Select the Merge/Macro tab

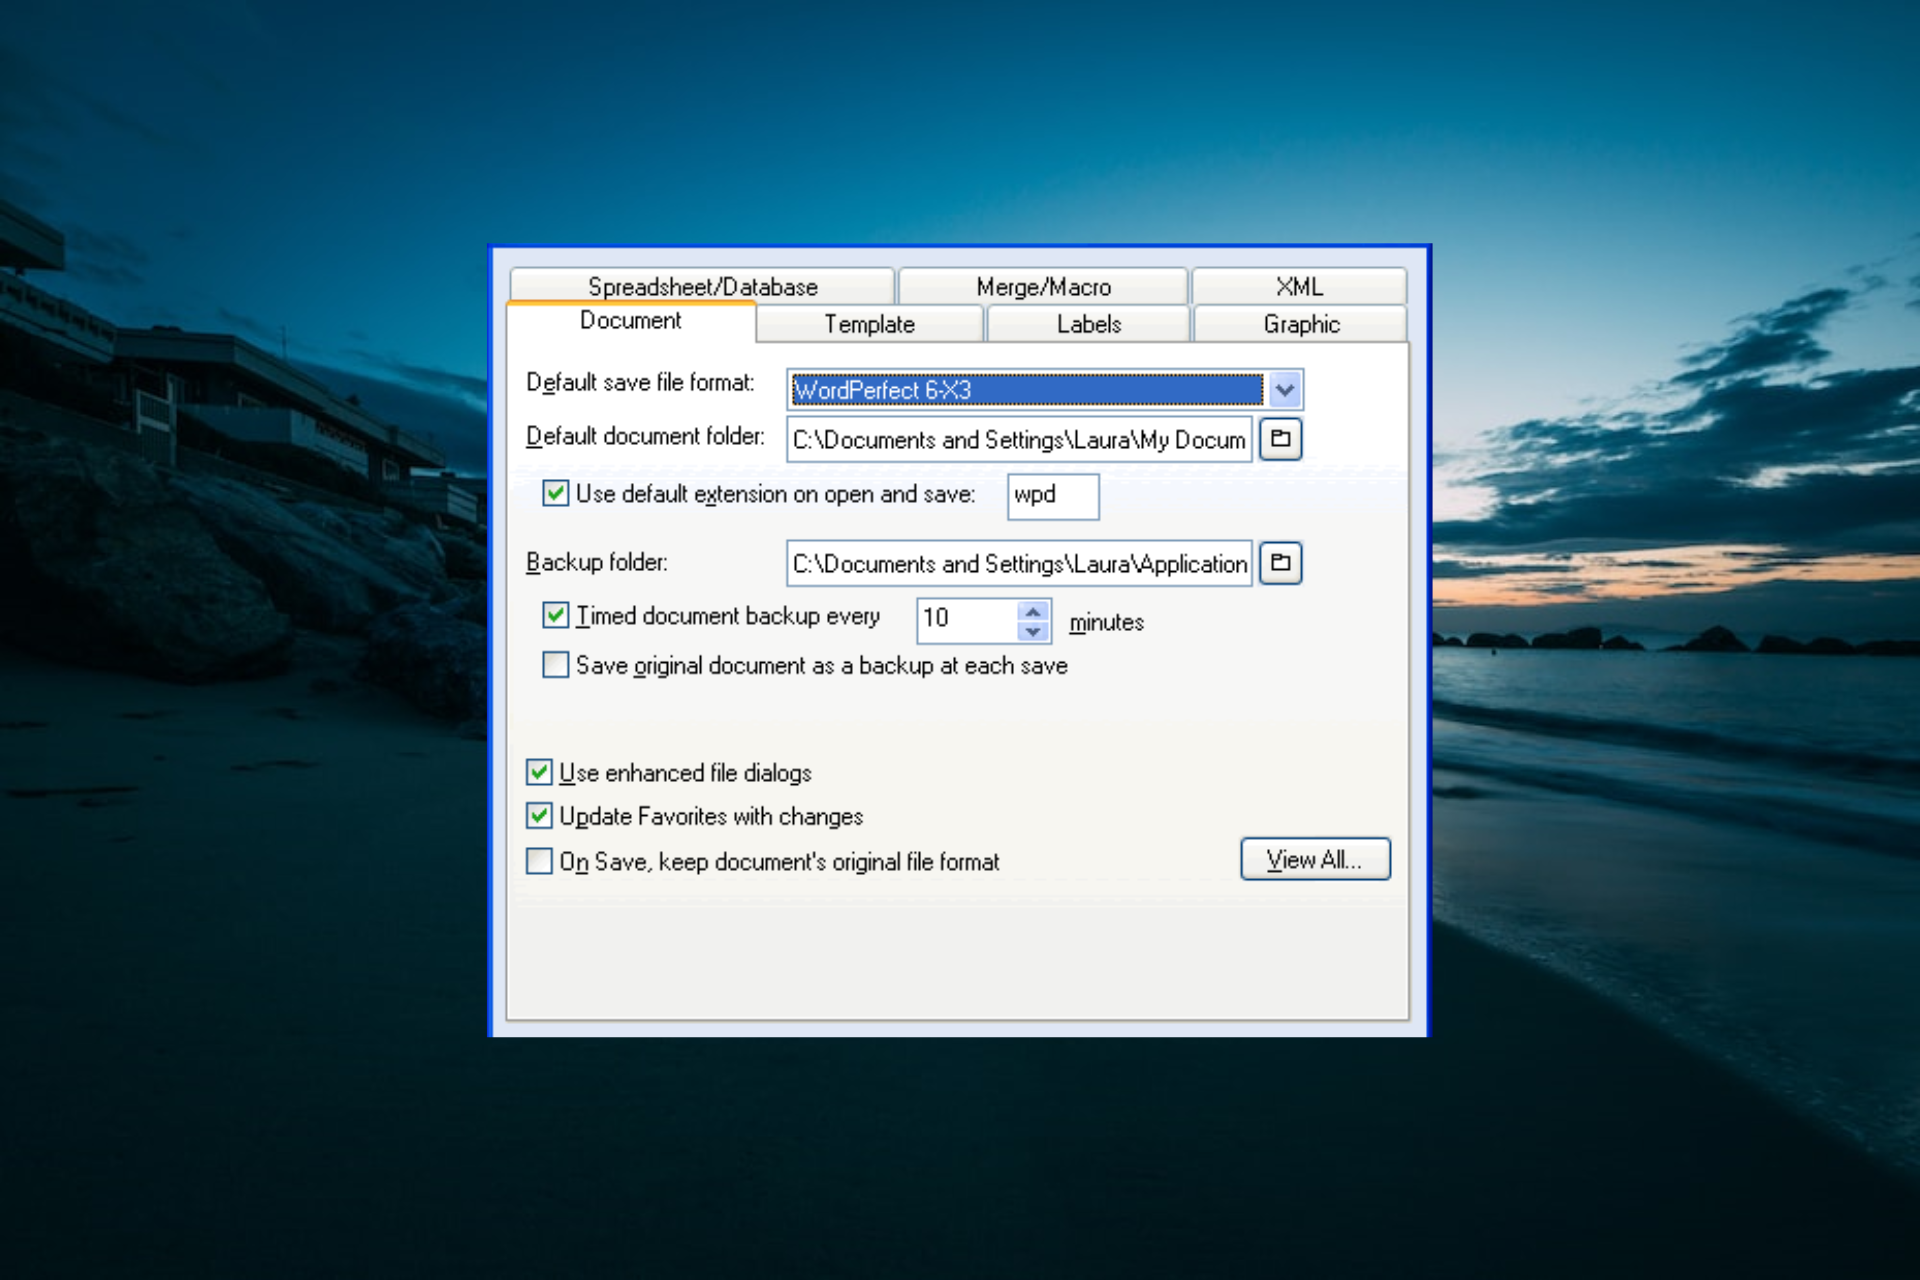coord(1043,287)
